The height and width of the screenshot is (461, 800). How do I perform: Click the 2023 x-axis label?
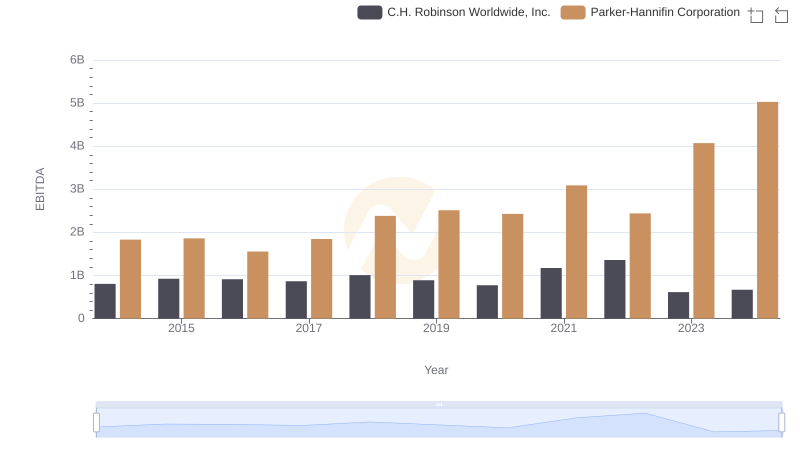tap(691, 328)
